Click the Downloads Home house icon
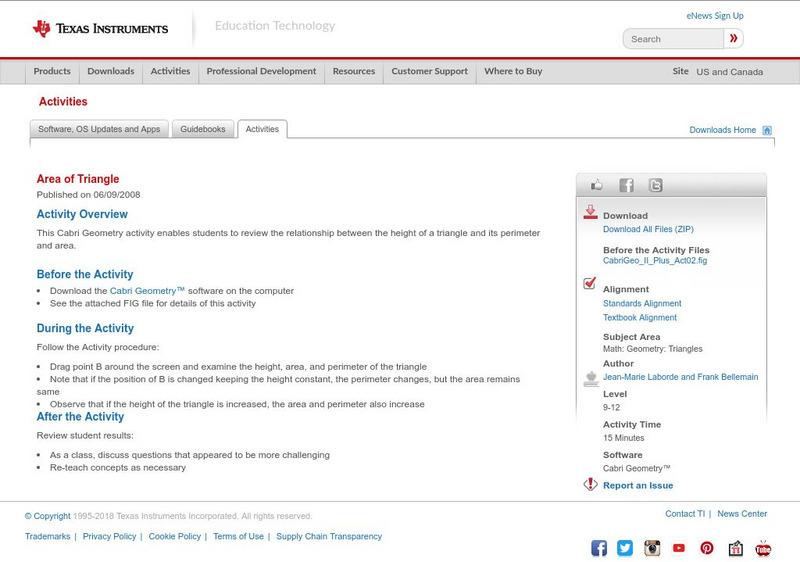800x562 pixels. pos(767,130)
